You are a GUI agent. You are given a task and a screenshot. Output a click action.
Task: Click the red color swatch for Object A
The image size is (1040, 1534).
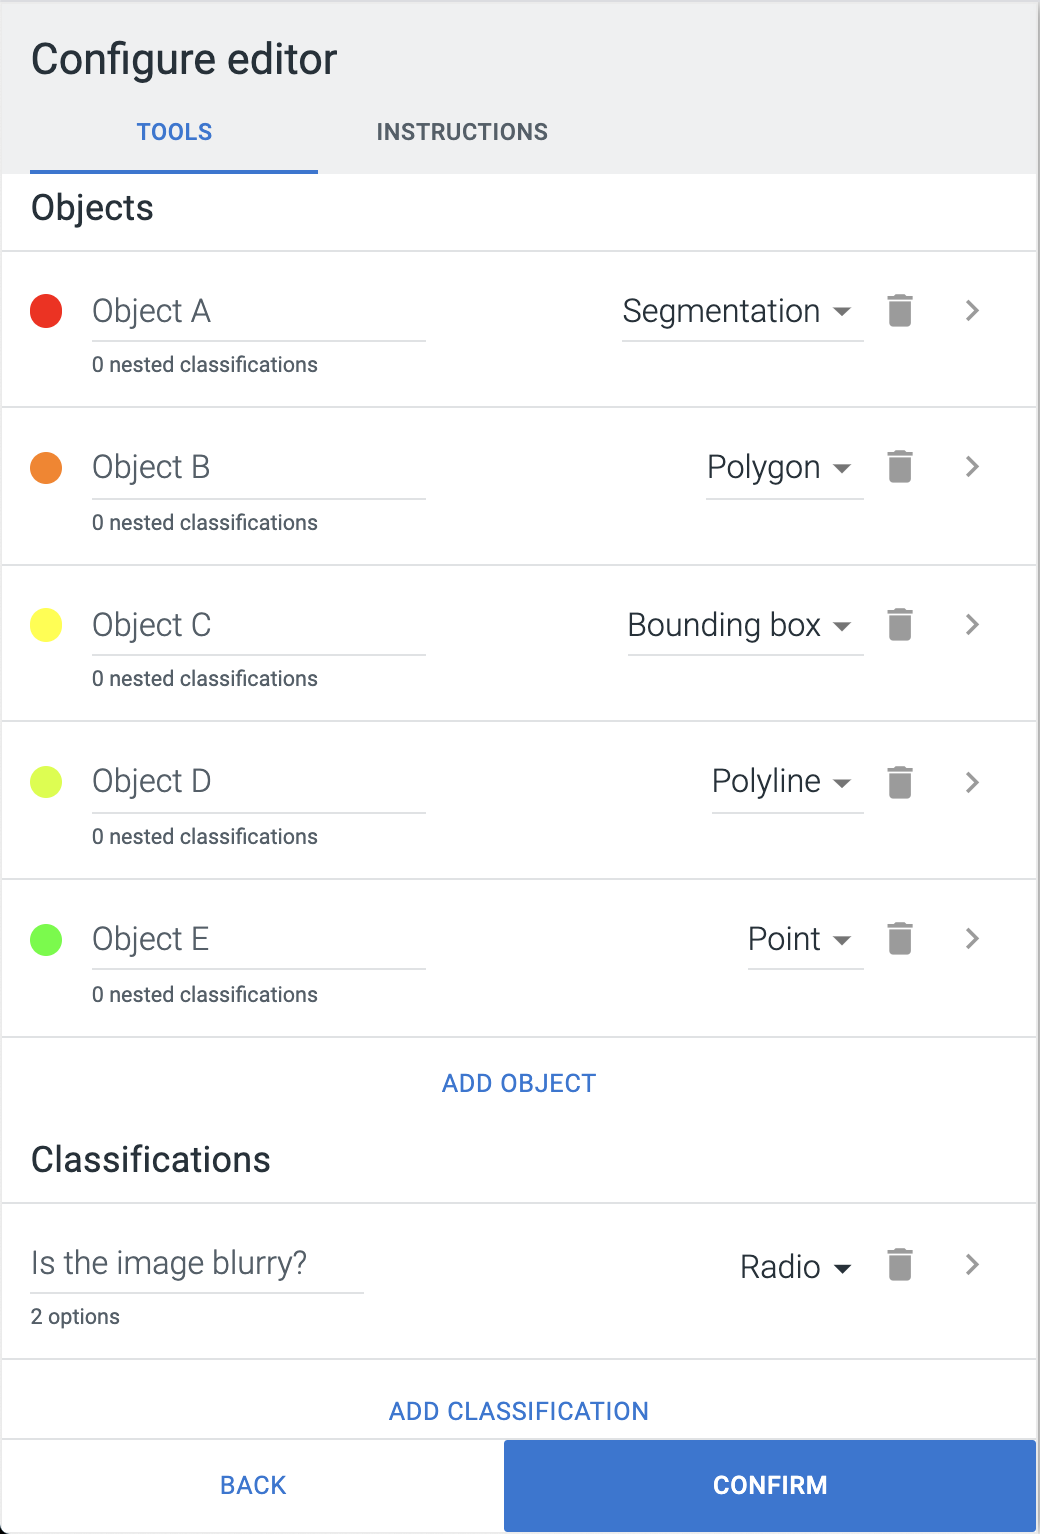46,311
